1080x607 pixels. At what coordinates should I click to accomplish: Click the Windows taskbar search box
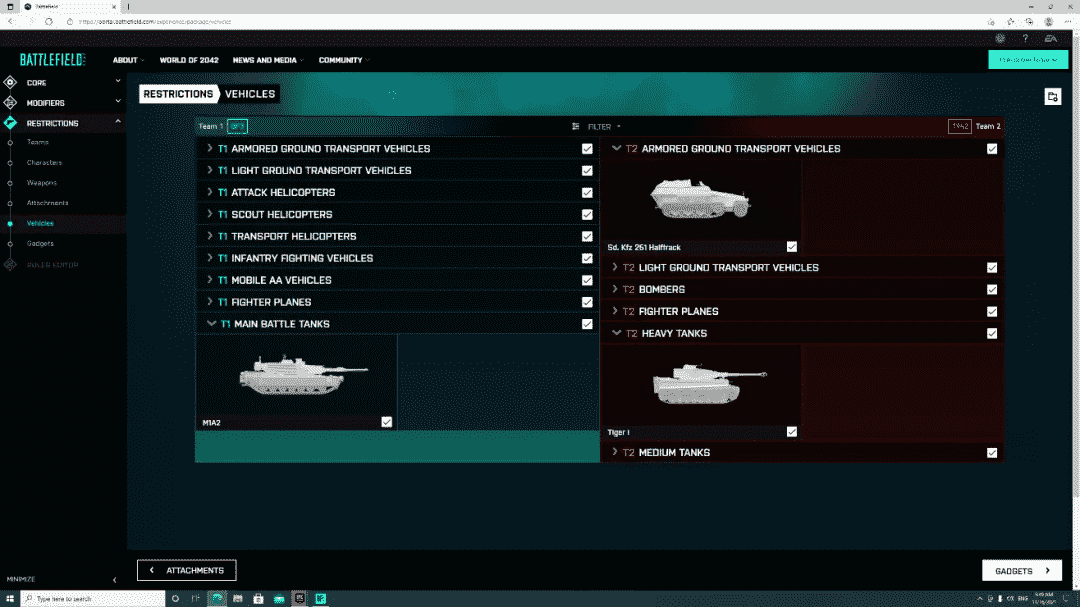coord(93,599)
